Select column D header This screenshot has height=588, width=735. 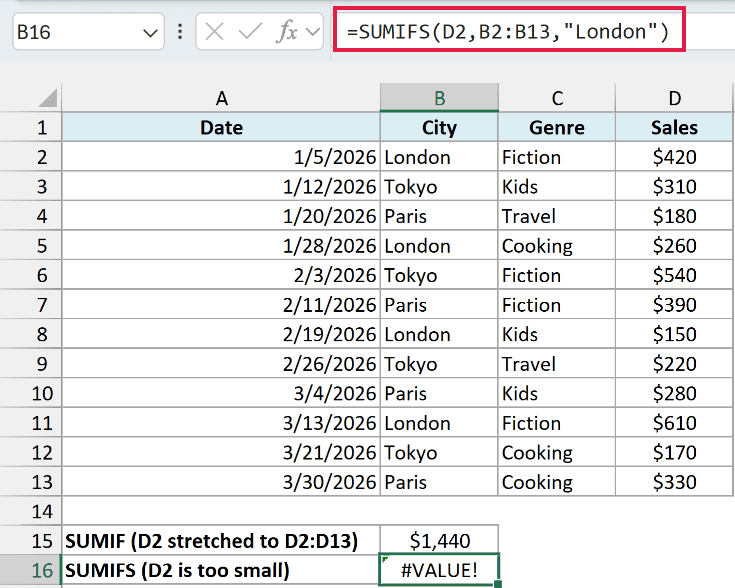coord(674,98)
